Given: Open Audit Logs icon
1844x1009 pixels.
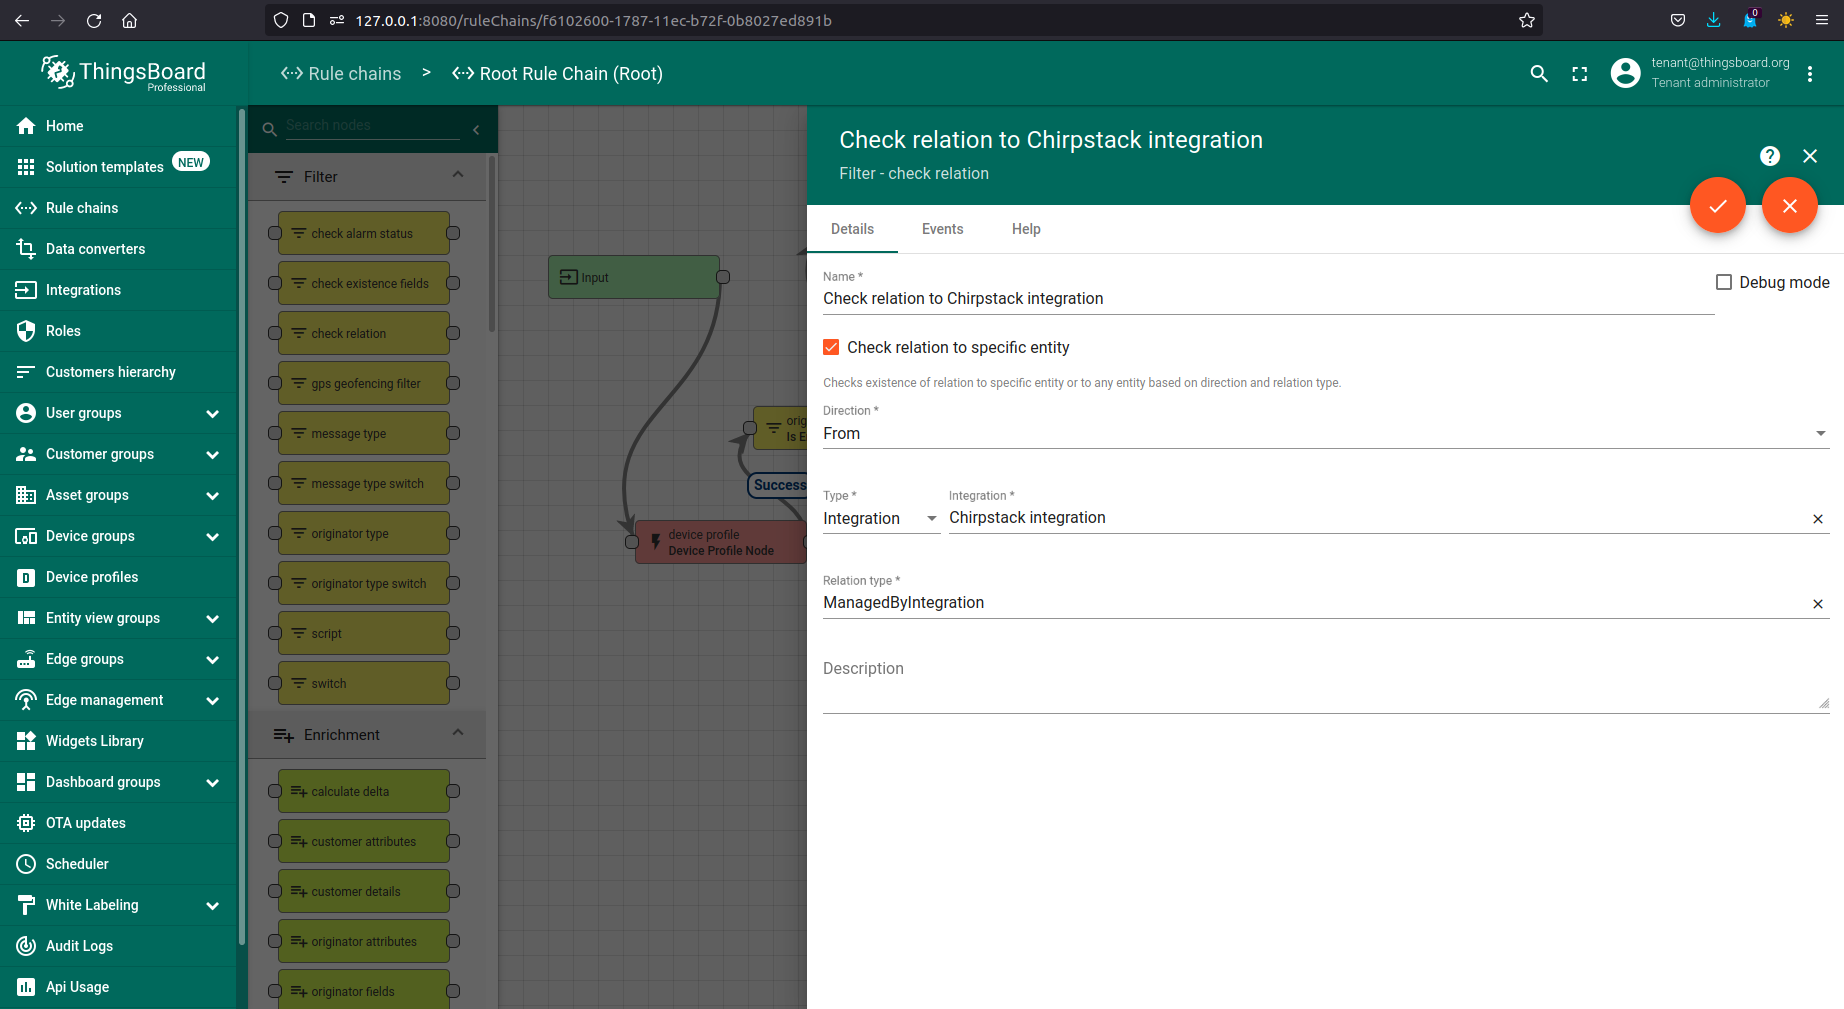Looking at the screenshot, I should pyautogui.click(x=26, y=946).
